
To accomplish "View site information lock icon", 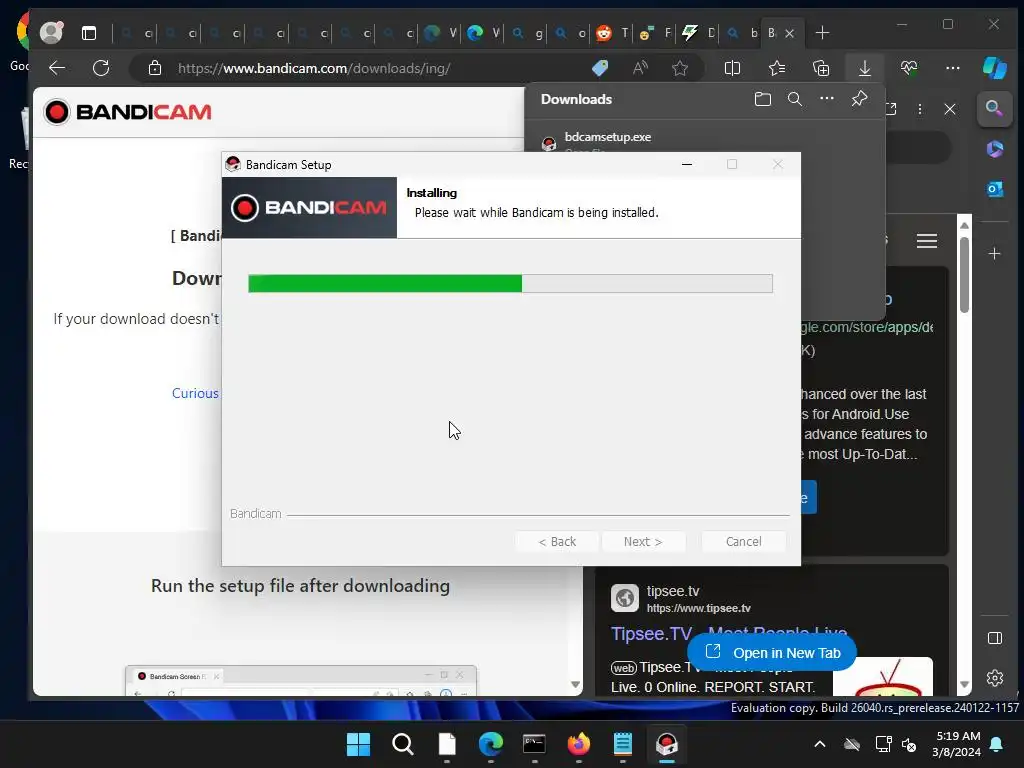I will (x=155, y=68).
